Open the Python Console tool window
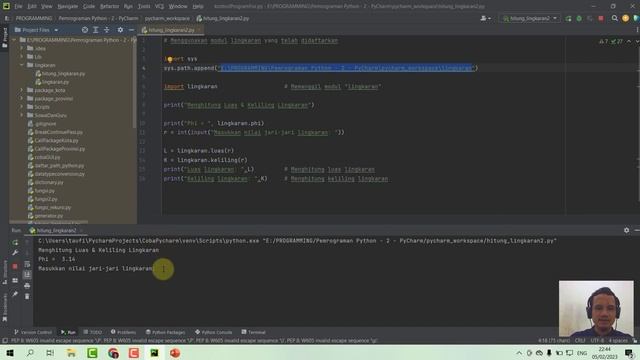640x360 pixels. (x=213, y=332)
